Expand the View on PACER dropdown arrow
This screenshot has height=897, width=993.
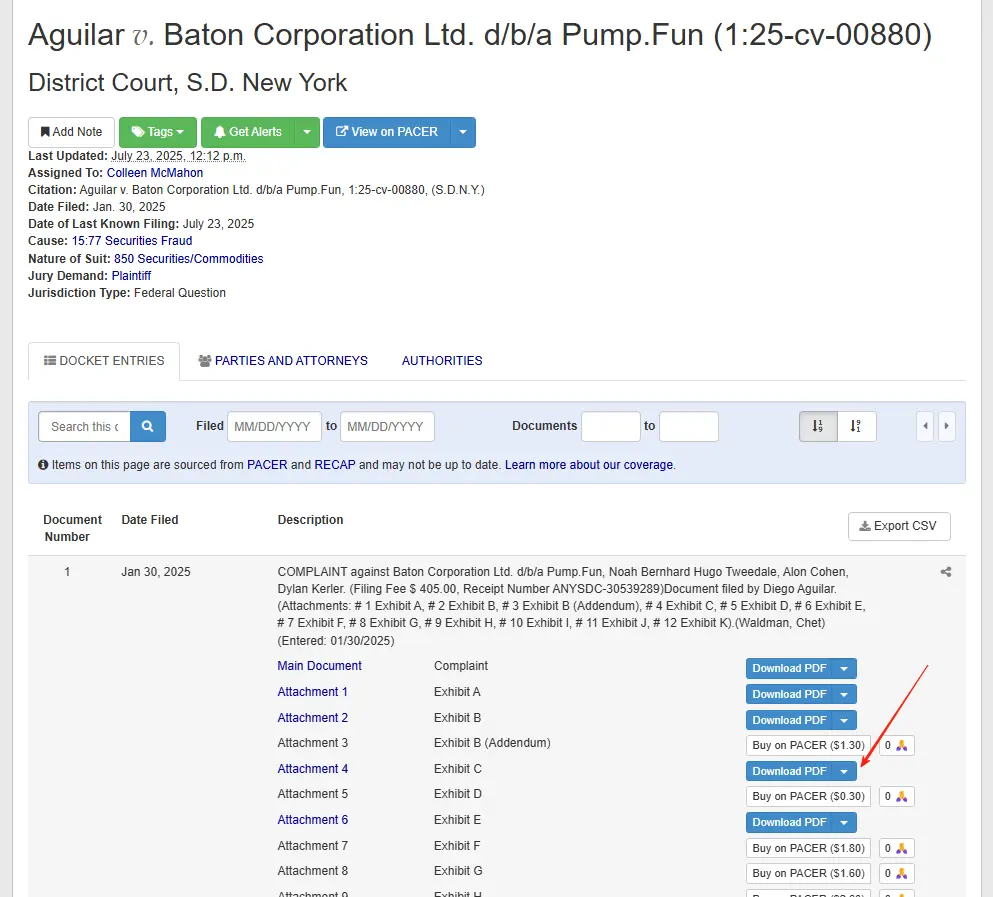(463, 132)
